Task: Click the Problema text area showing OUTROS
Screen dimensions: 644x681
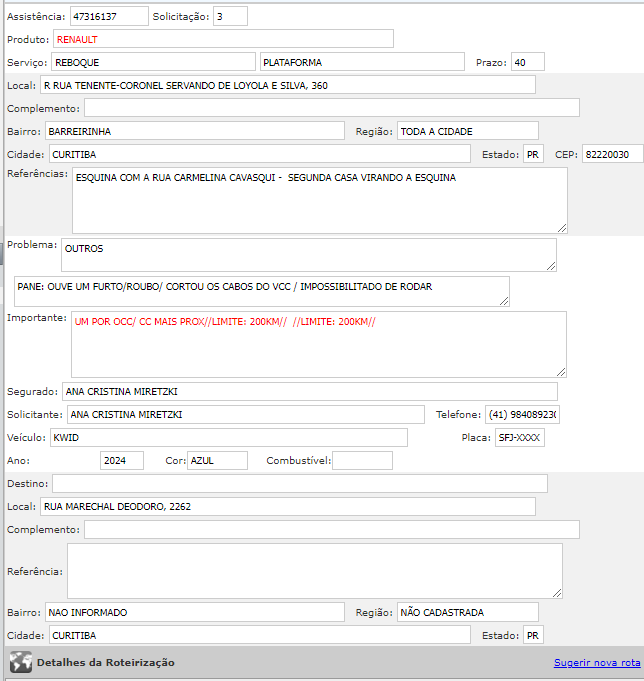Action: 309,255
